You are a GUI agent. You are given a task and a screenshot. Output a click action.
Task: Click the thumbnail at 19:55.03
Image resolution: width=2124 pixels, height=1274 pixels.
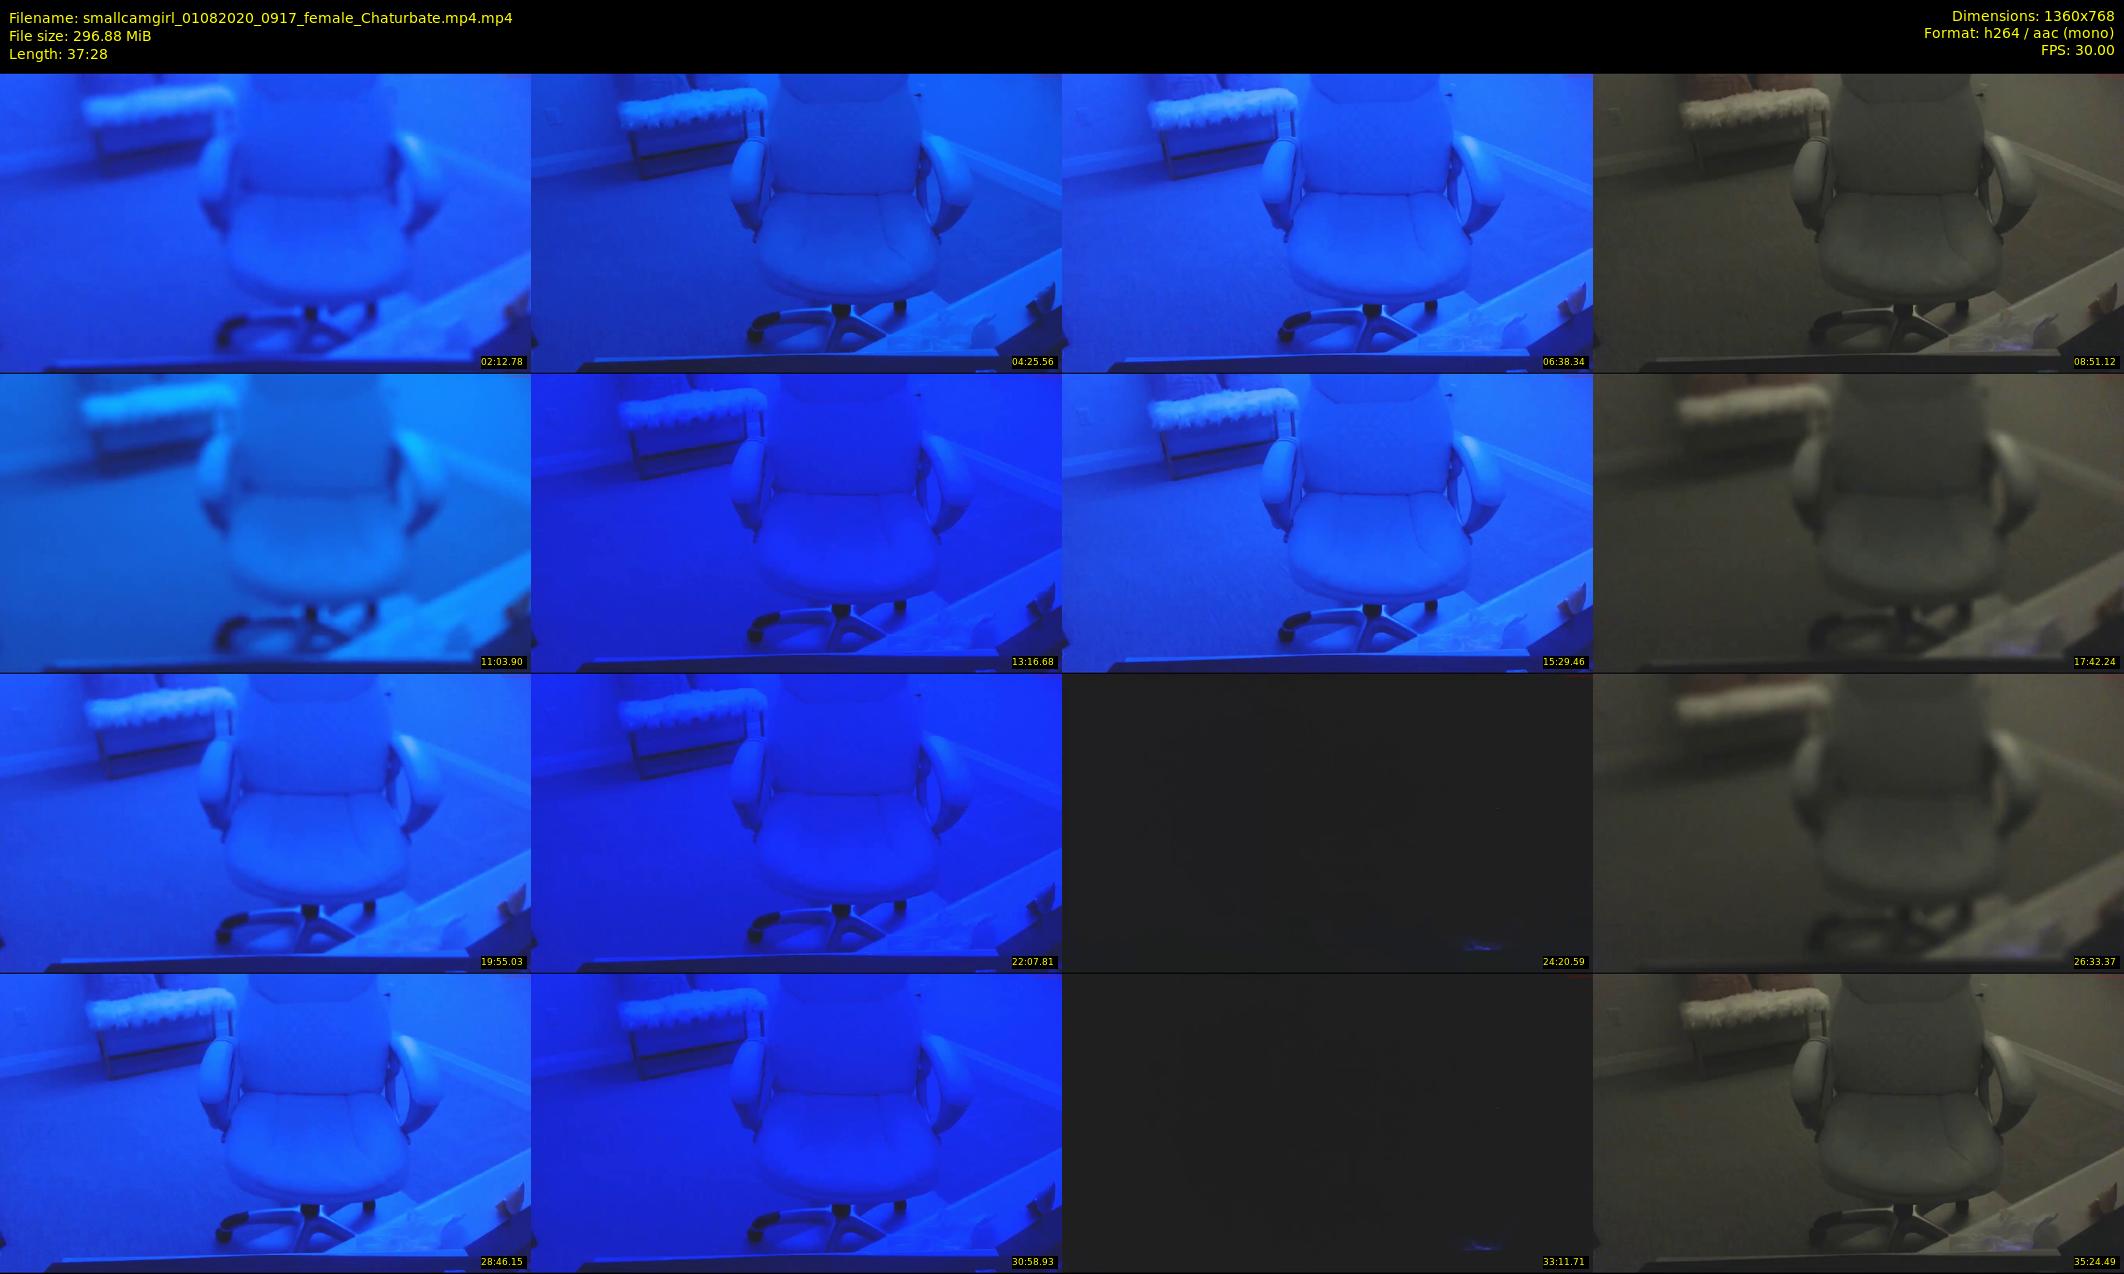(265, 822)
